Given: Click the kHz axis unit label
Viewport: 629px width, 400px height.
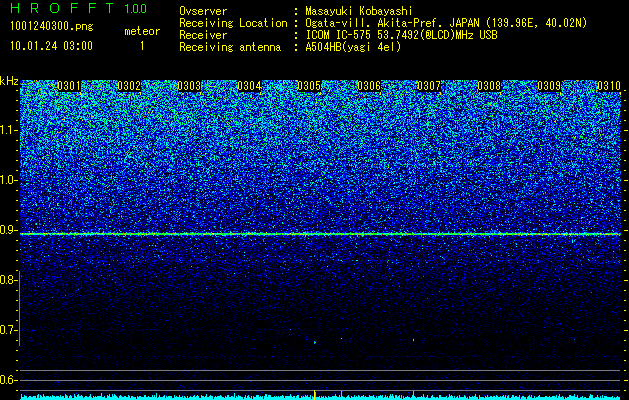Looking at the screenshot, I should point(9,81).
